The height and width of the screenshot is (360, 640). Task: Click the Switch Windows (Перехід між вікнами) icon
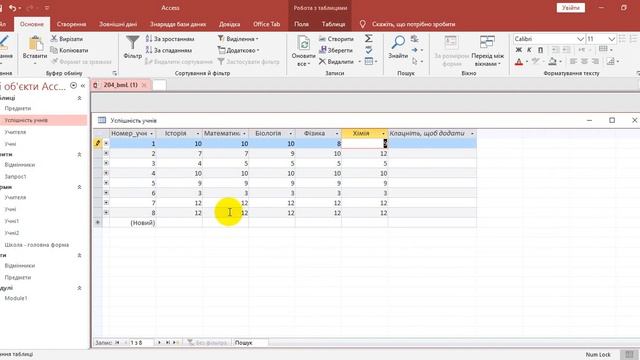pos(487,42)
